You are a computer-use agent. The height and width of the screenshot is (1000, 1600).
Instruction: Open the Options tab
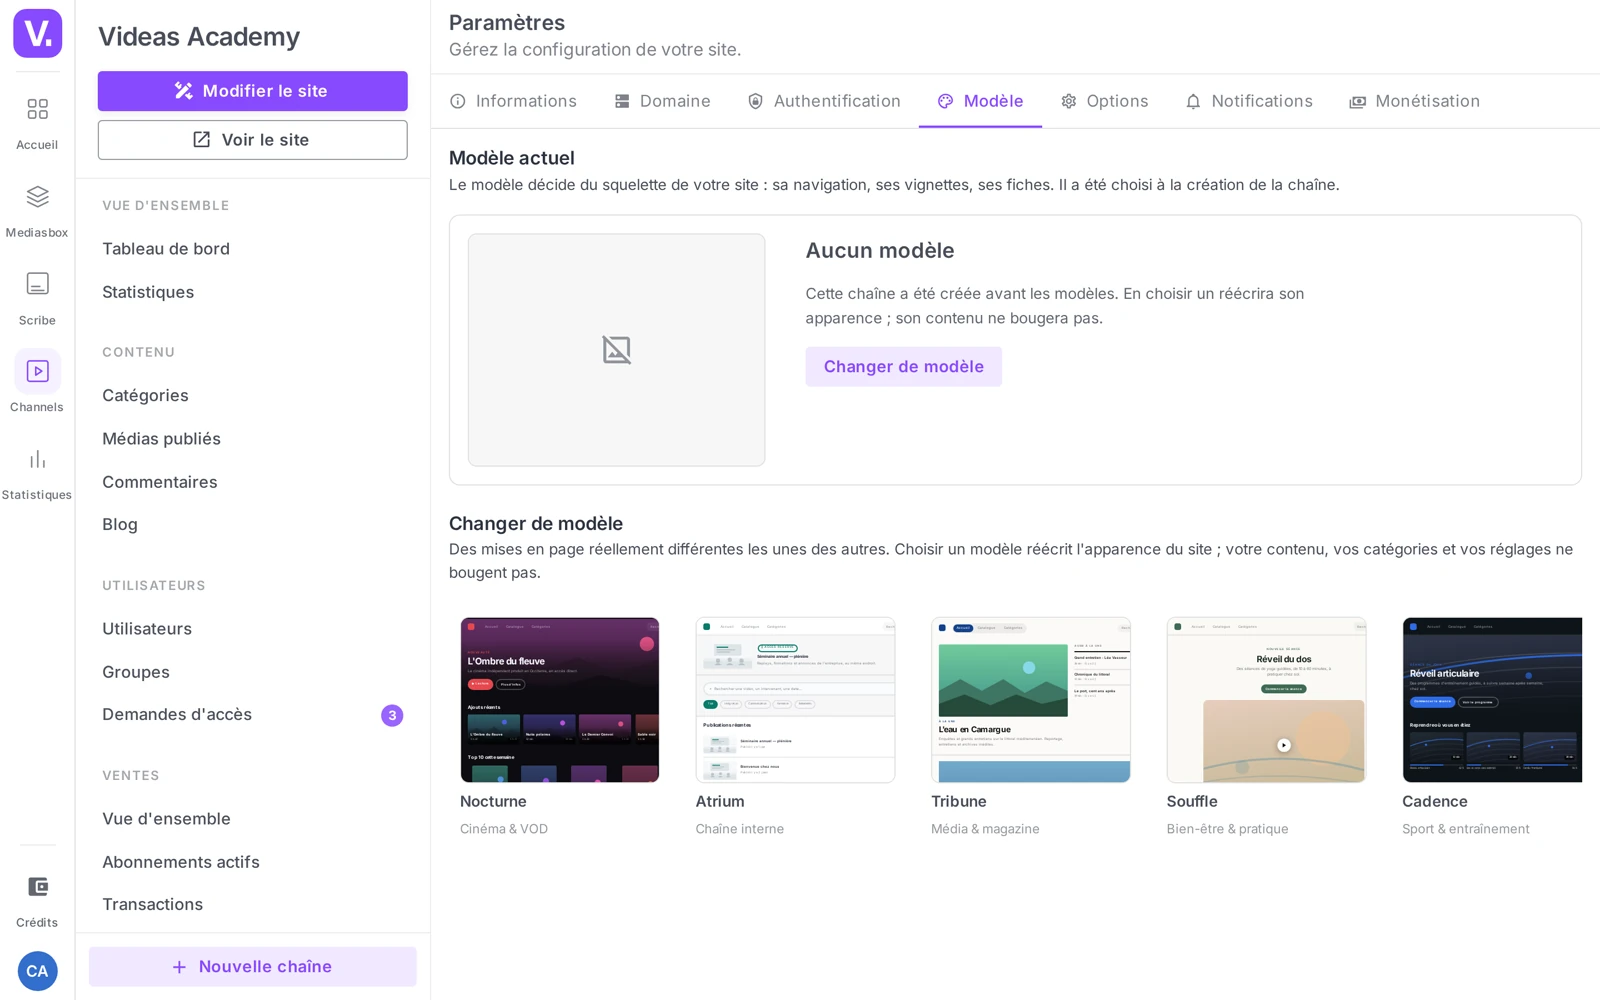[x=1104, y=101]
